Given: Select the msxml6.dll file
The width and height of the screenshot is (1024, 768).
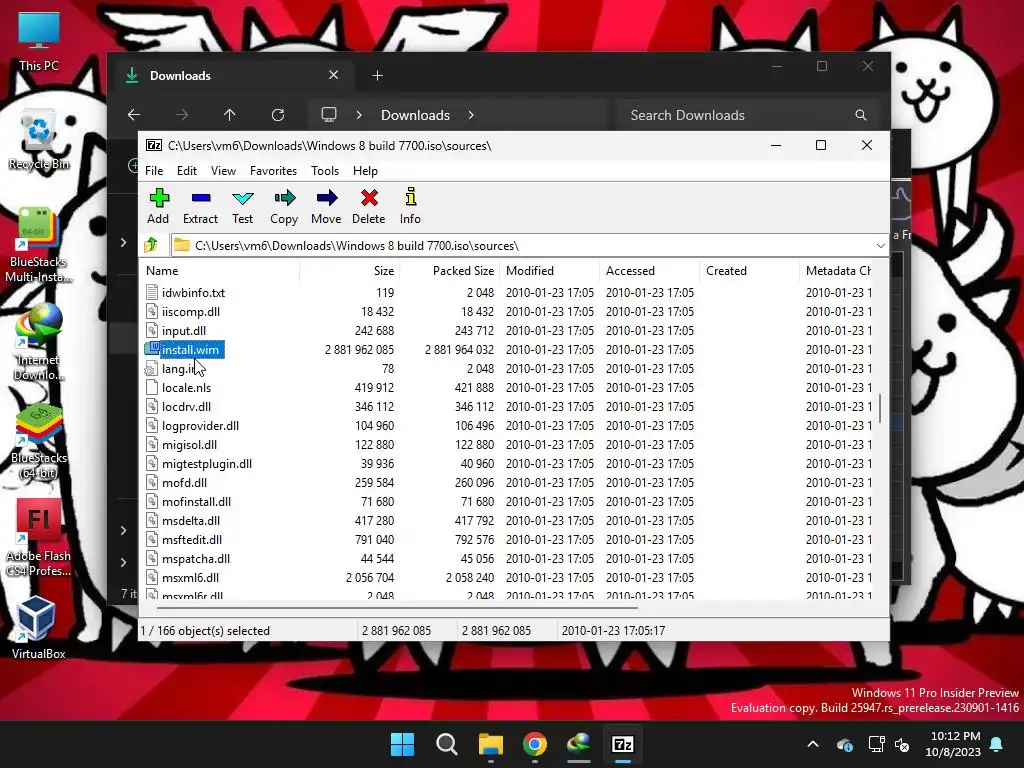Looking at the screenshot, I should 190,577.
